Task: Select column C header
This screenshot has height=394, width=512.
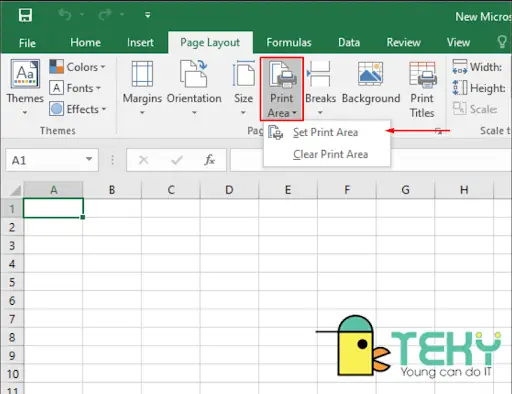Action: point(171,190)
